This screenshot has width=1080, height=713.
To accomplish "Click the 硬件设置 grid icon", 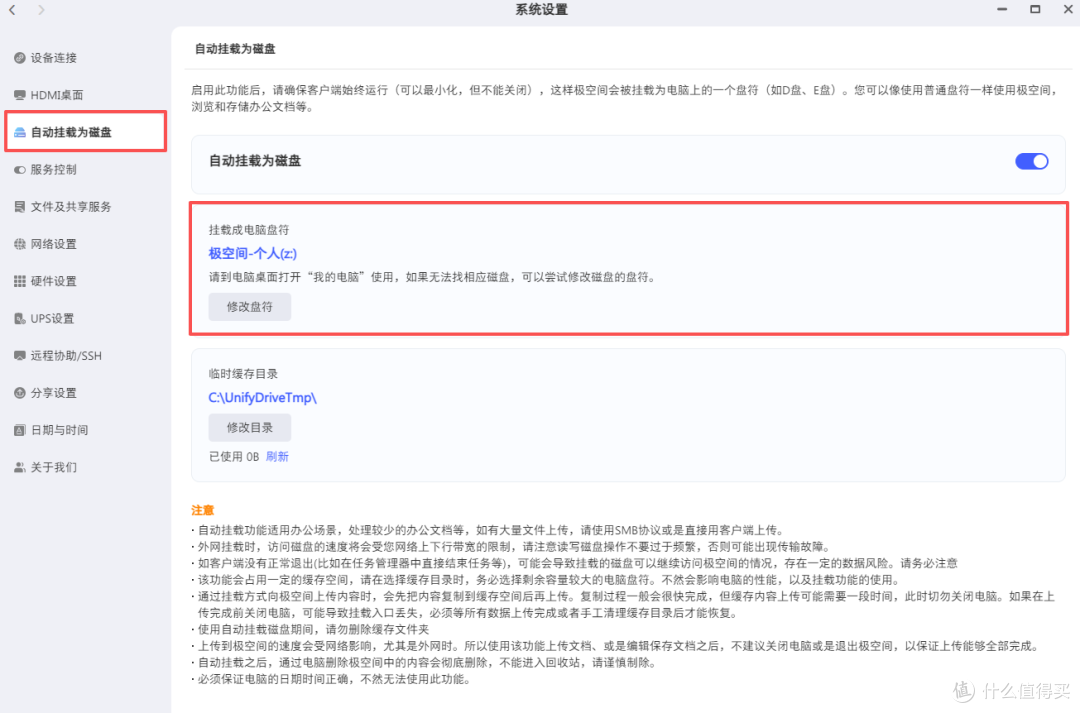I will point(18,280).
